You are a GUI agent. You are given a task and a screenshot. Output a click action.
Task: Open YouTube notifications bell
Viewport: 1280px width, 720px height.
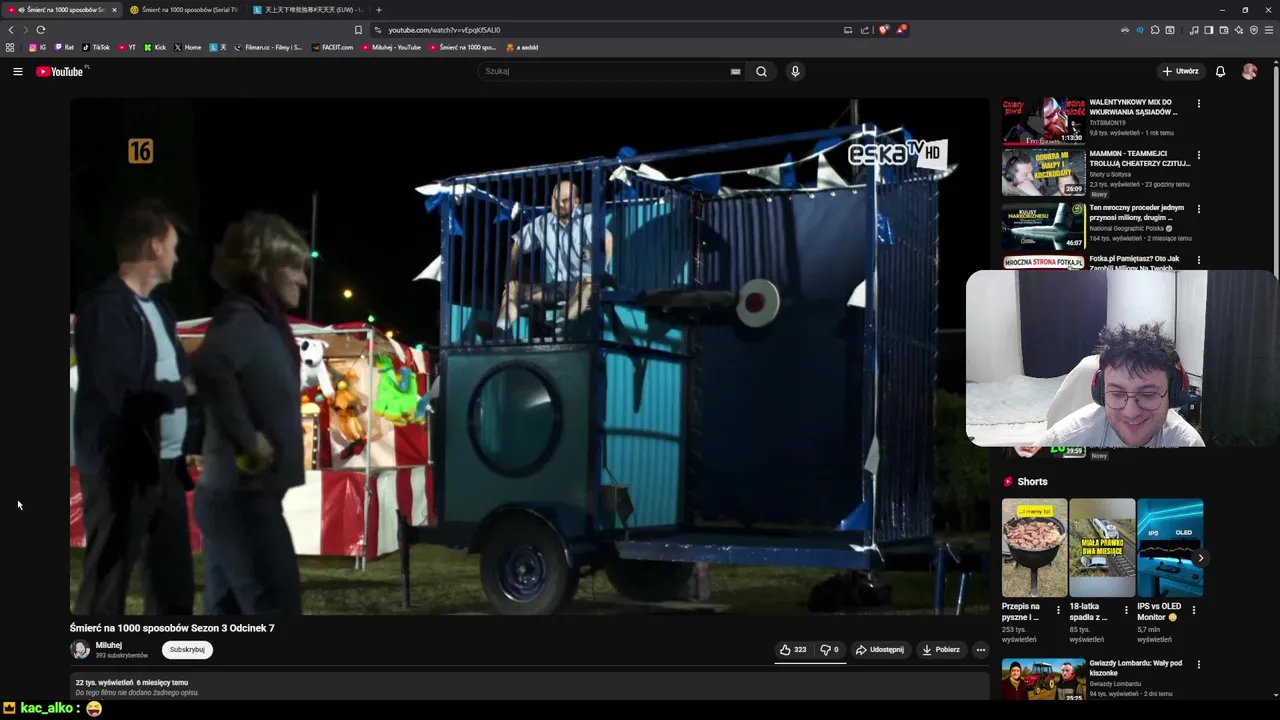click(1220, 71)
